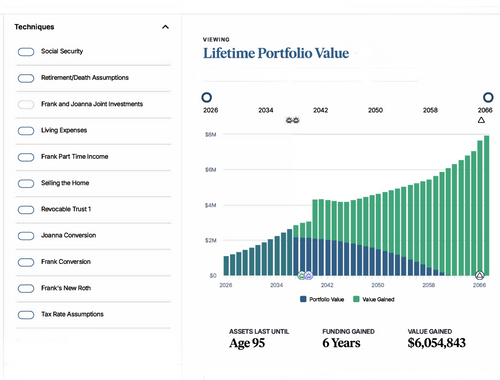Toggle Portfolio Value legend swatch
The height and width of the screenshot is (380, 500).
[303, 299]
